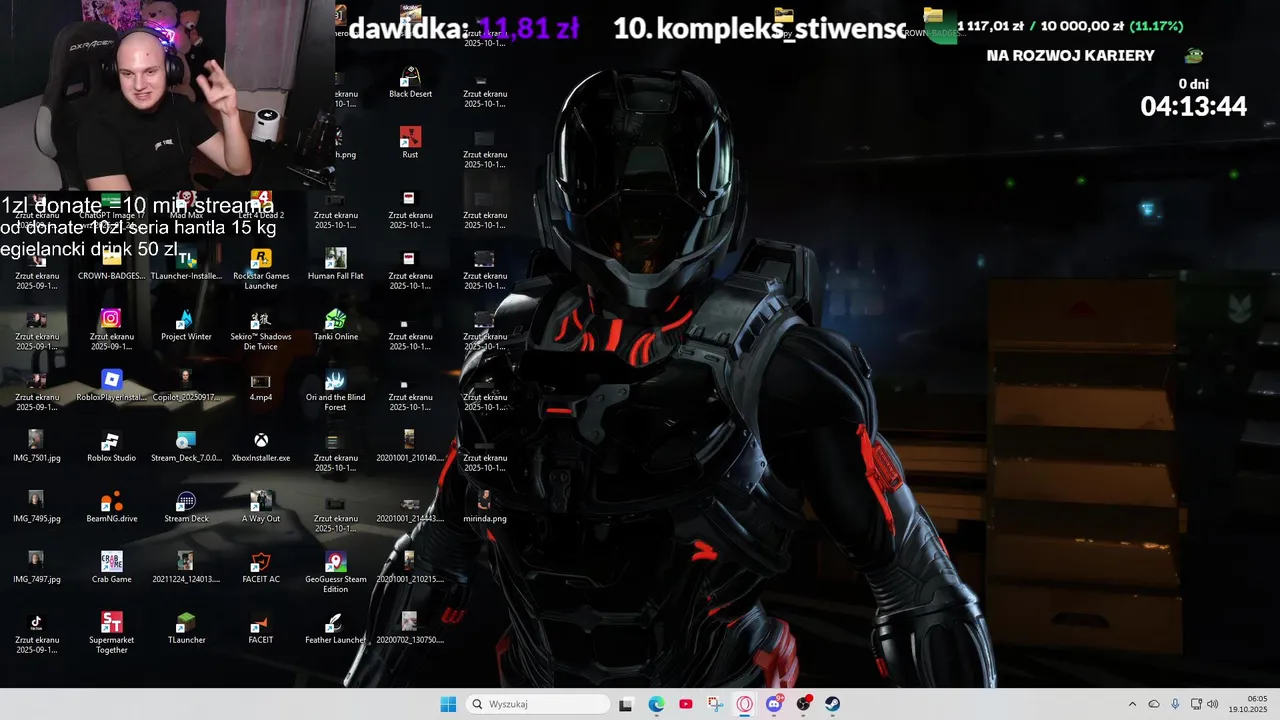Open the CROWN-BADGES folder under the overlay text

[x=112, y=265]
